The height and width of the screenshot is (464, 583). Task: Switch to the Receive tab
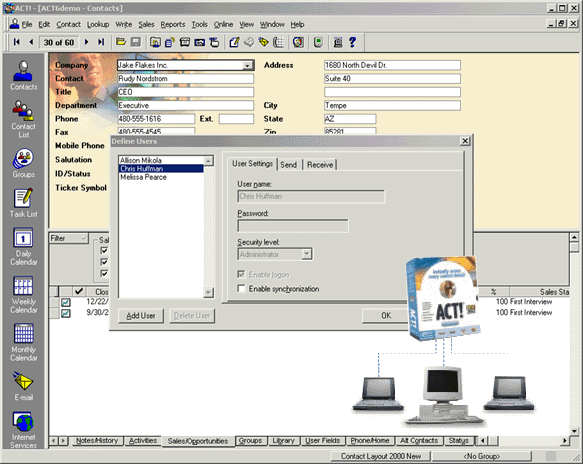pyautogui.click(x=320, y=165)
